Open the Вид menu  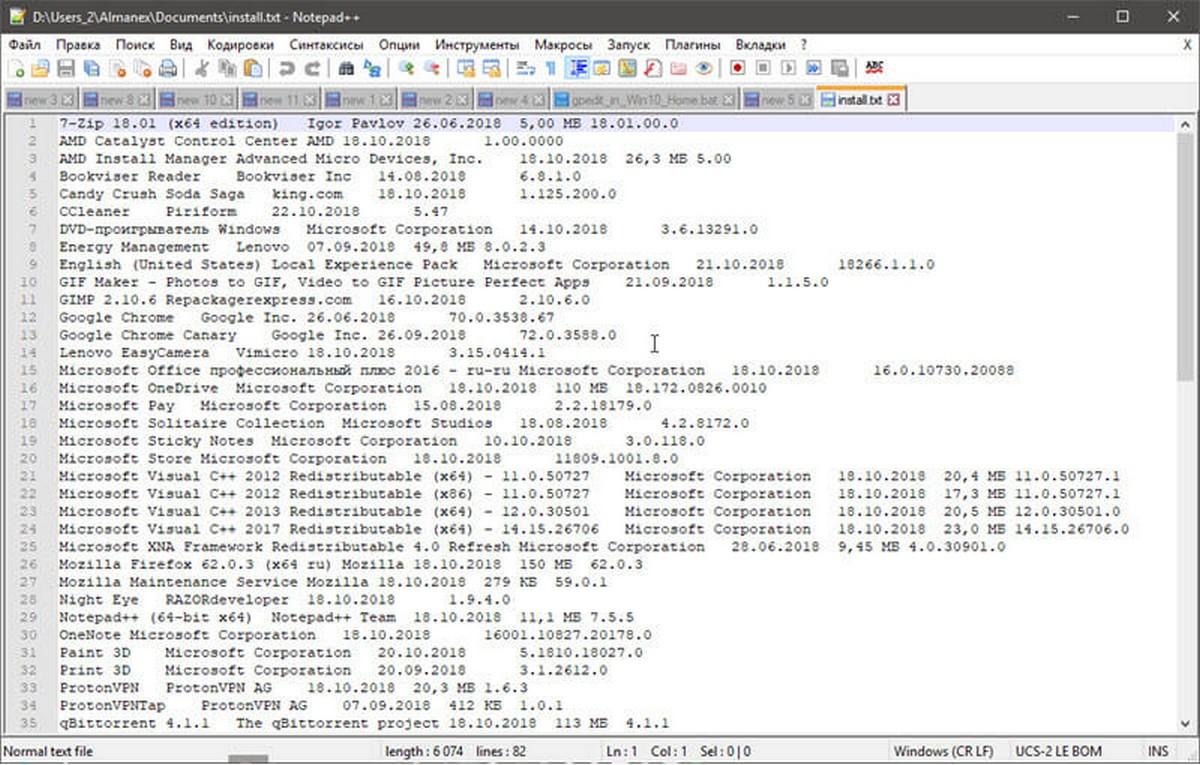181,45
